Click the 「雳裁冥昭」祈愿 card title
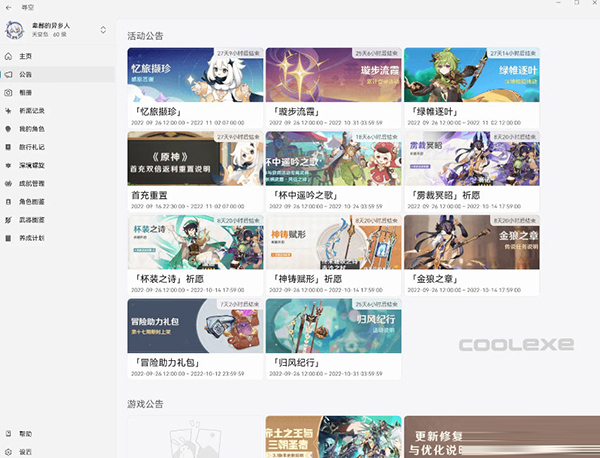600x458 pixels. [x=444, y=196]
